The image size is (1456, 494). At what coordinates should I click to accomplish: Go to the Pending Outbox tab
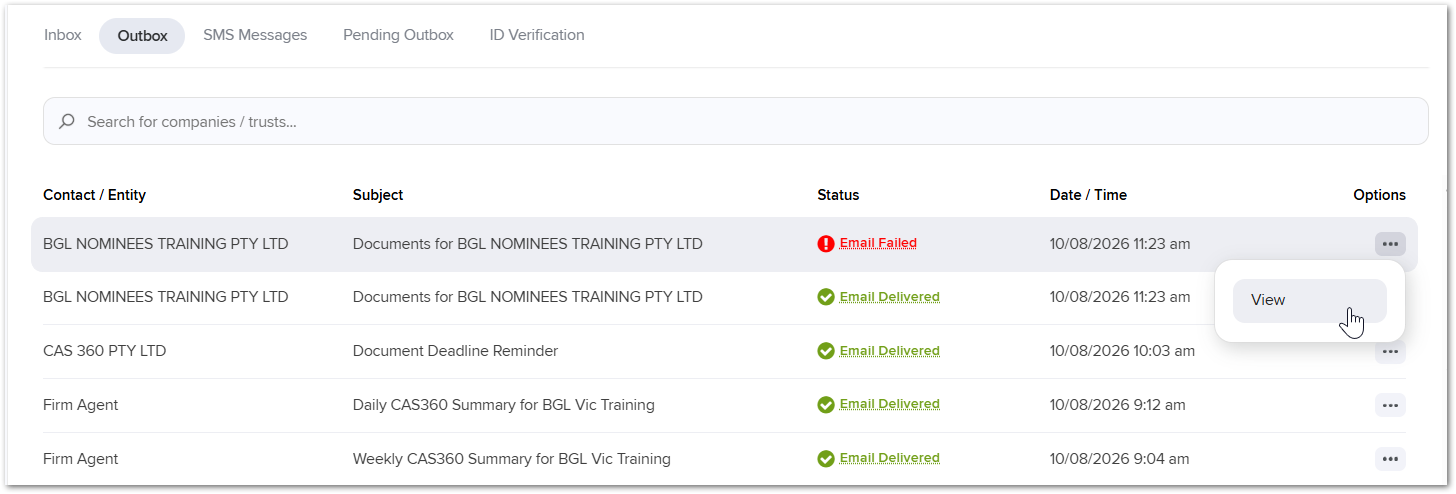pos(398,35)
